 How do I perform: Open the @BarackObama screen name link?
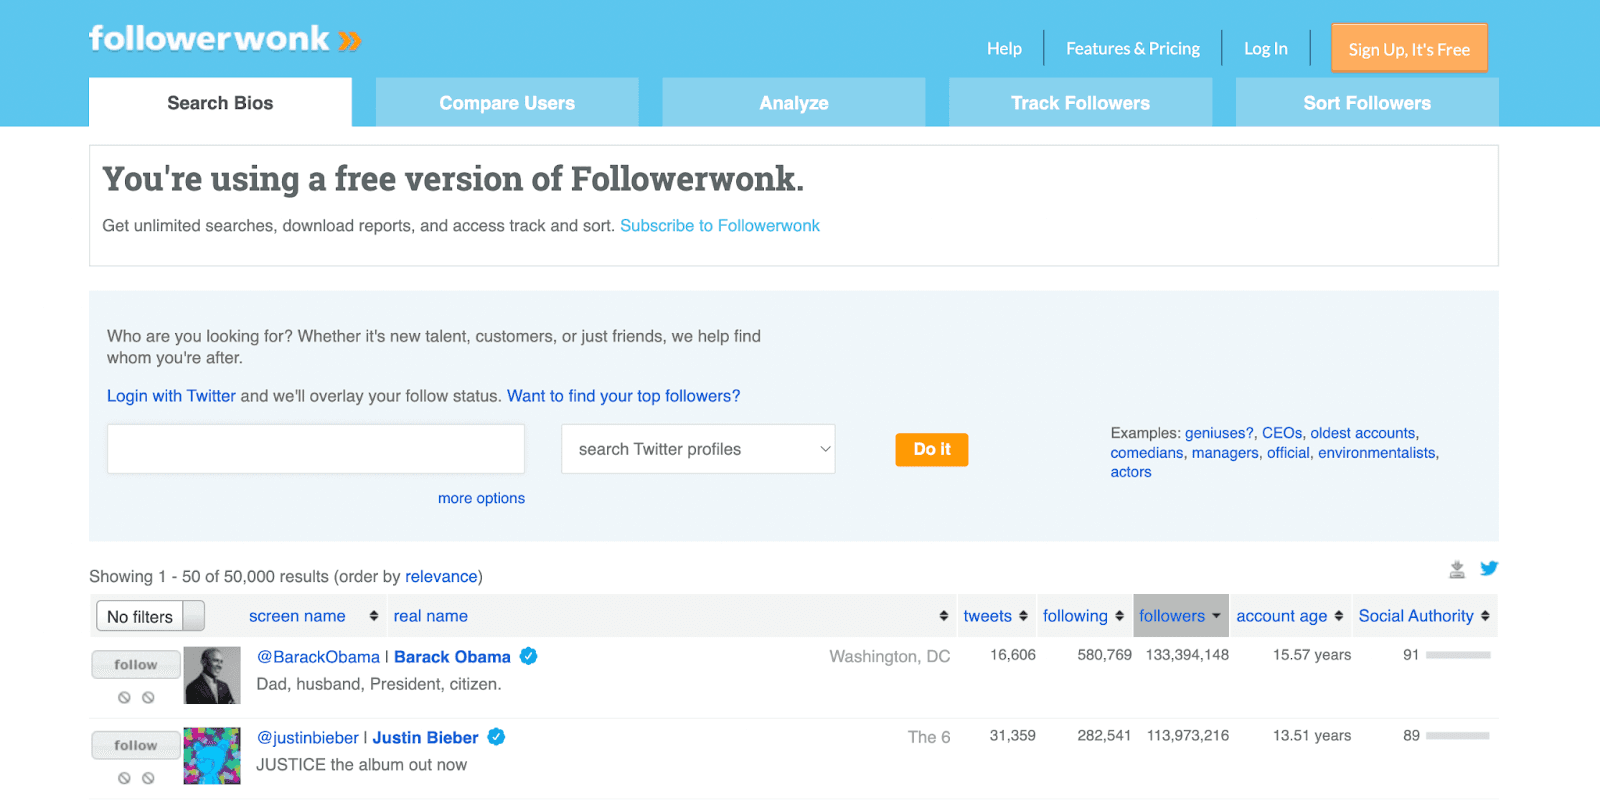pyautogui.click(x=319, y=657)
